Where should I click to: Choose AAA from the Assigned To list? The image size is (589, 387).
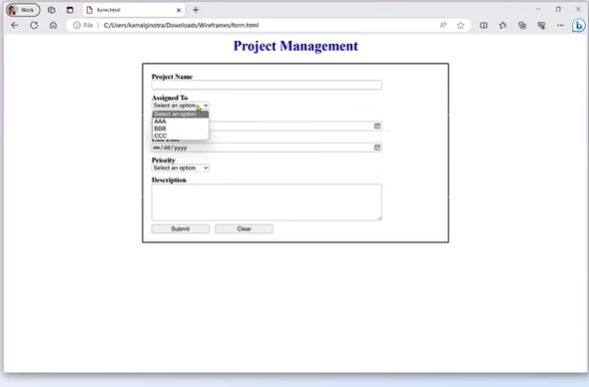coord(180,121)
